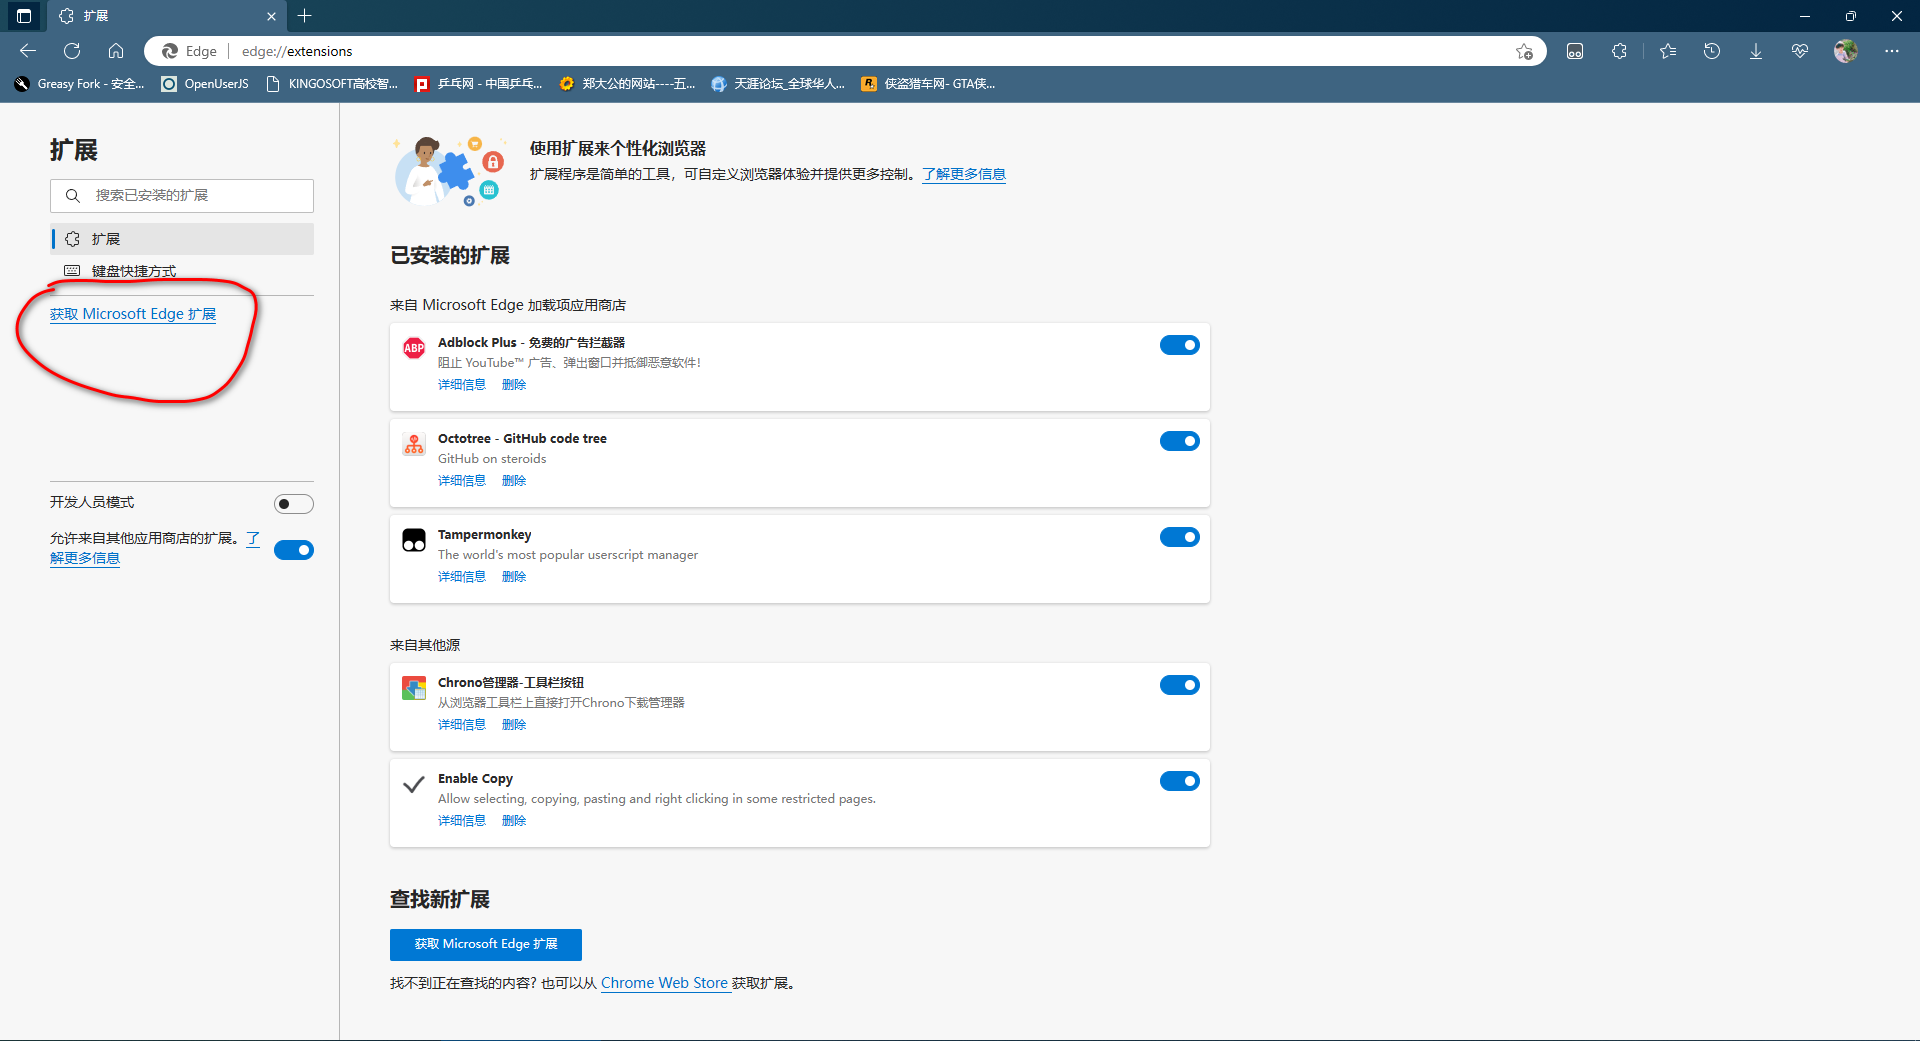Click 了解更多信息 link in the header banner

pos(964,174)
